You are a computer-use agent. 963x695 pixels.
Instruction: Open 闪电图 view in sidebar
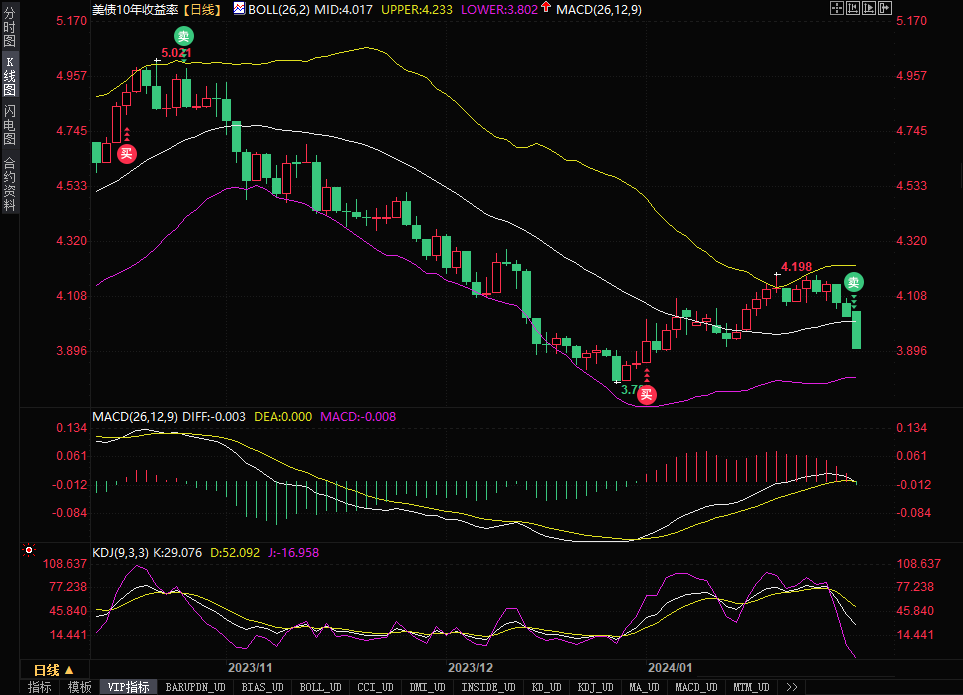9,125
